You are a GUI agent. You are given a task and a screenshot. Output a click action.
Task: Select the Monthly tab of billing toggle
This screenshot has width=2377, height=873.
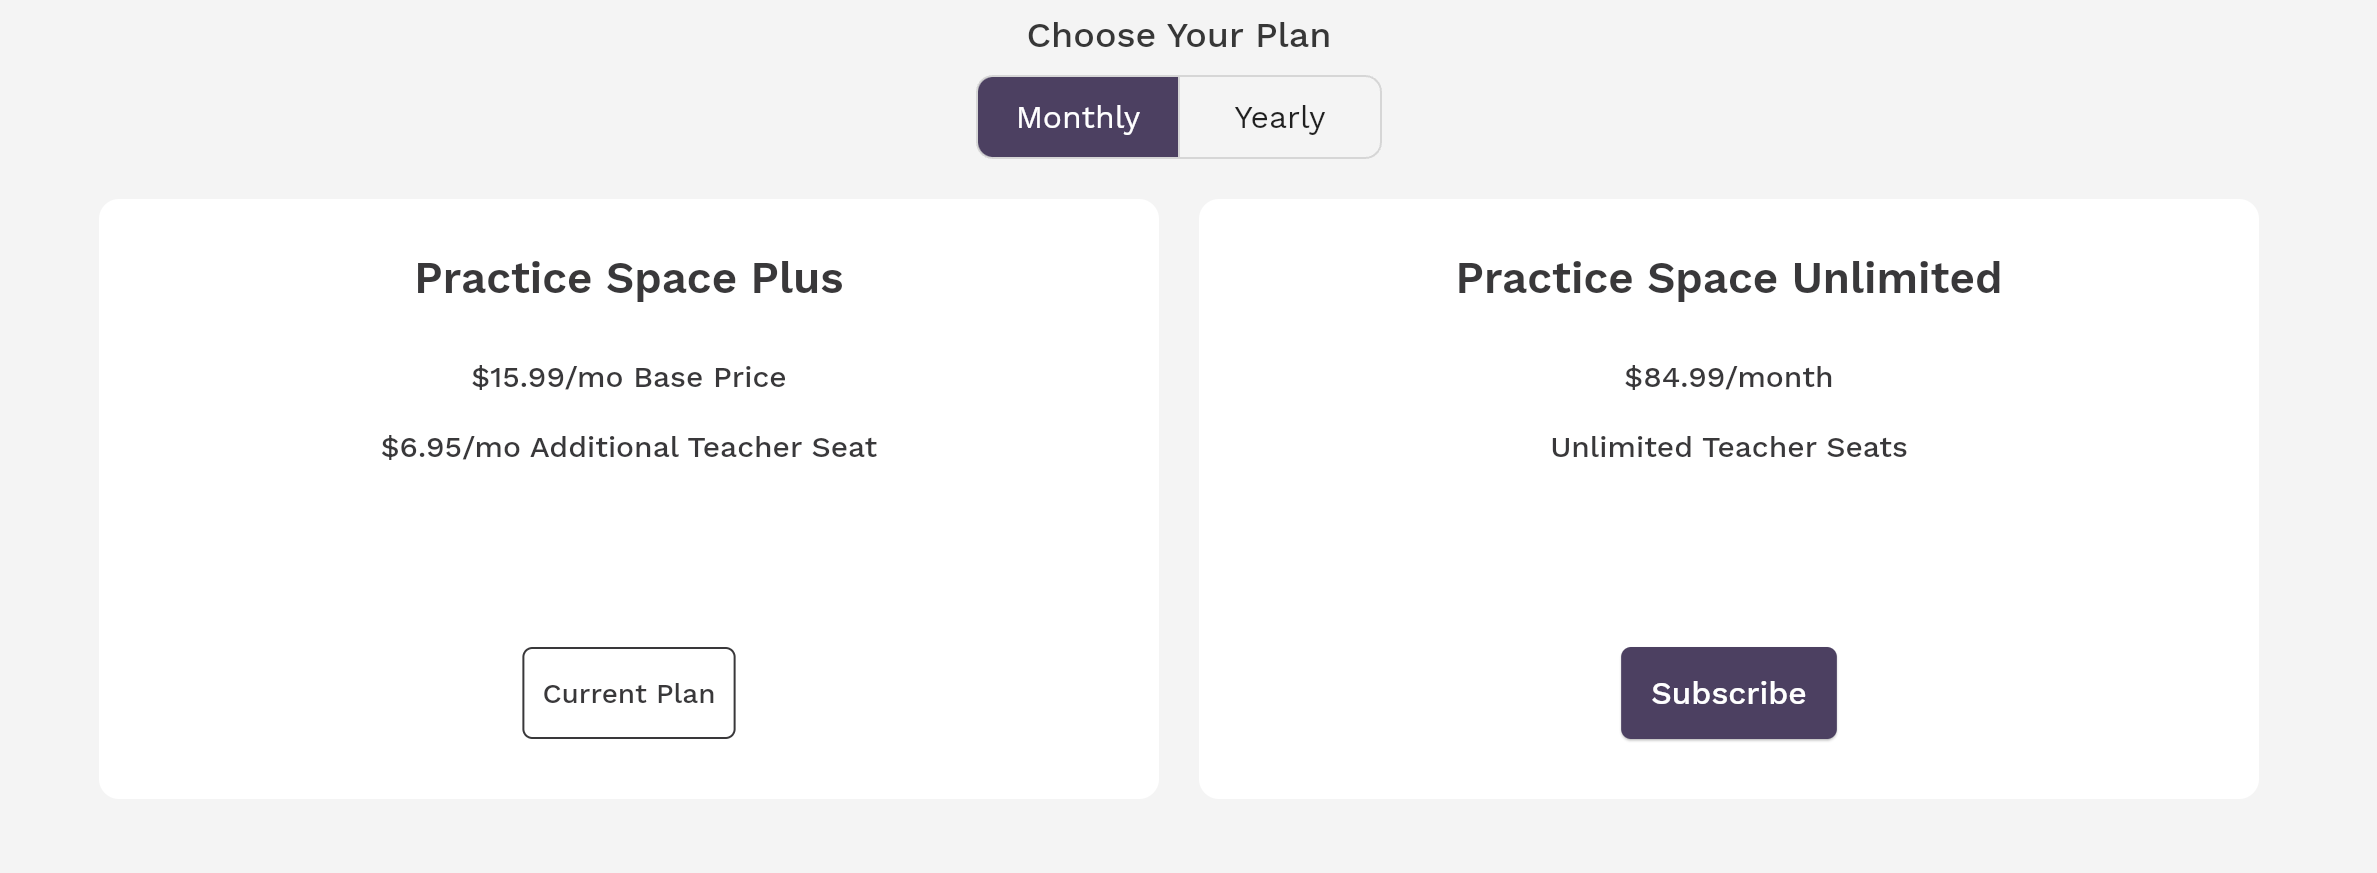point(1078,117)
